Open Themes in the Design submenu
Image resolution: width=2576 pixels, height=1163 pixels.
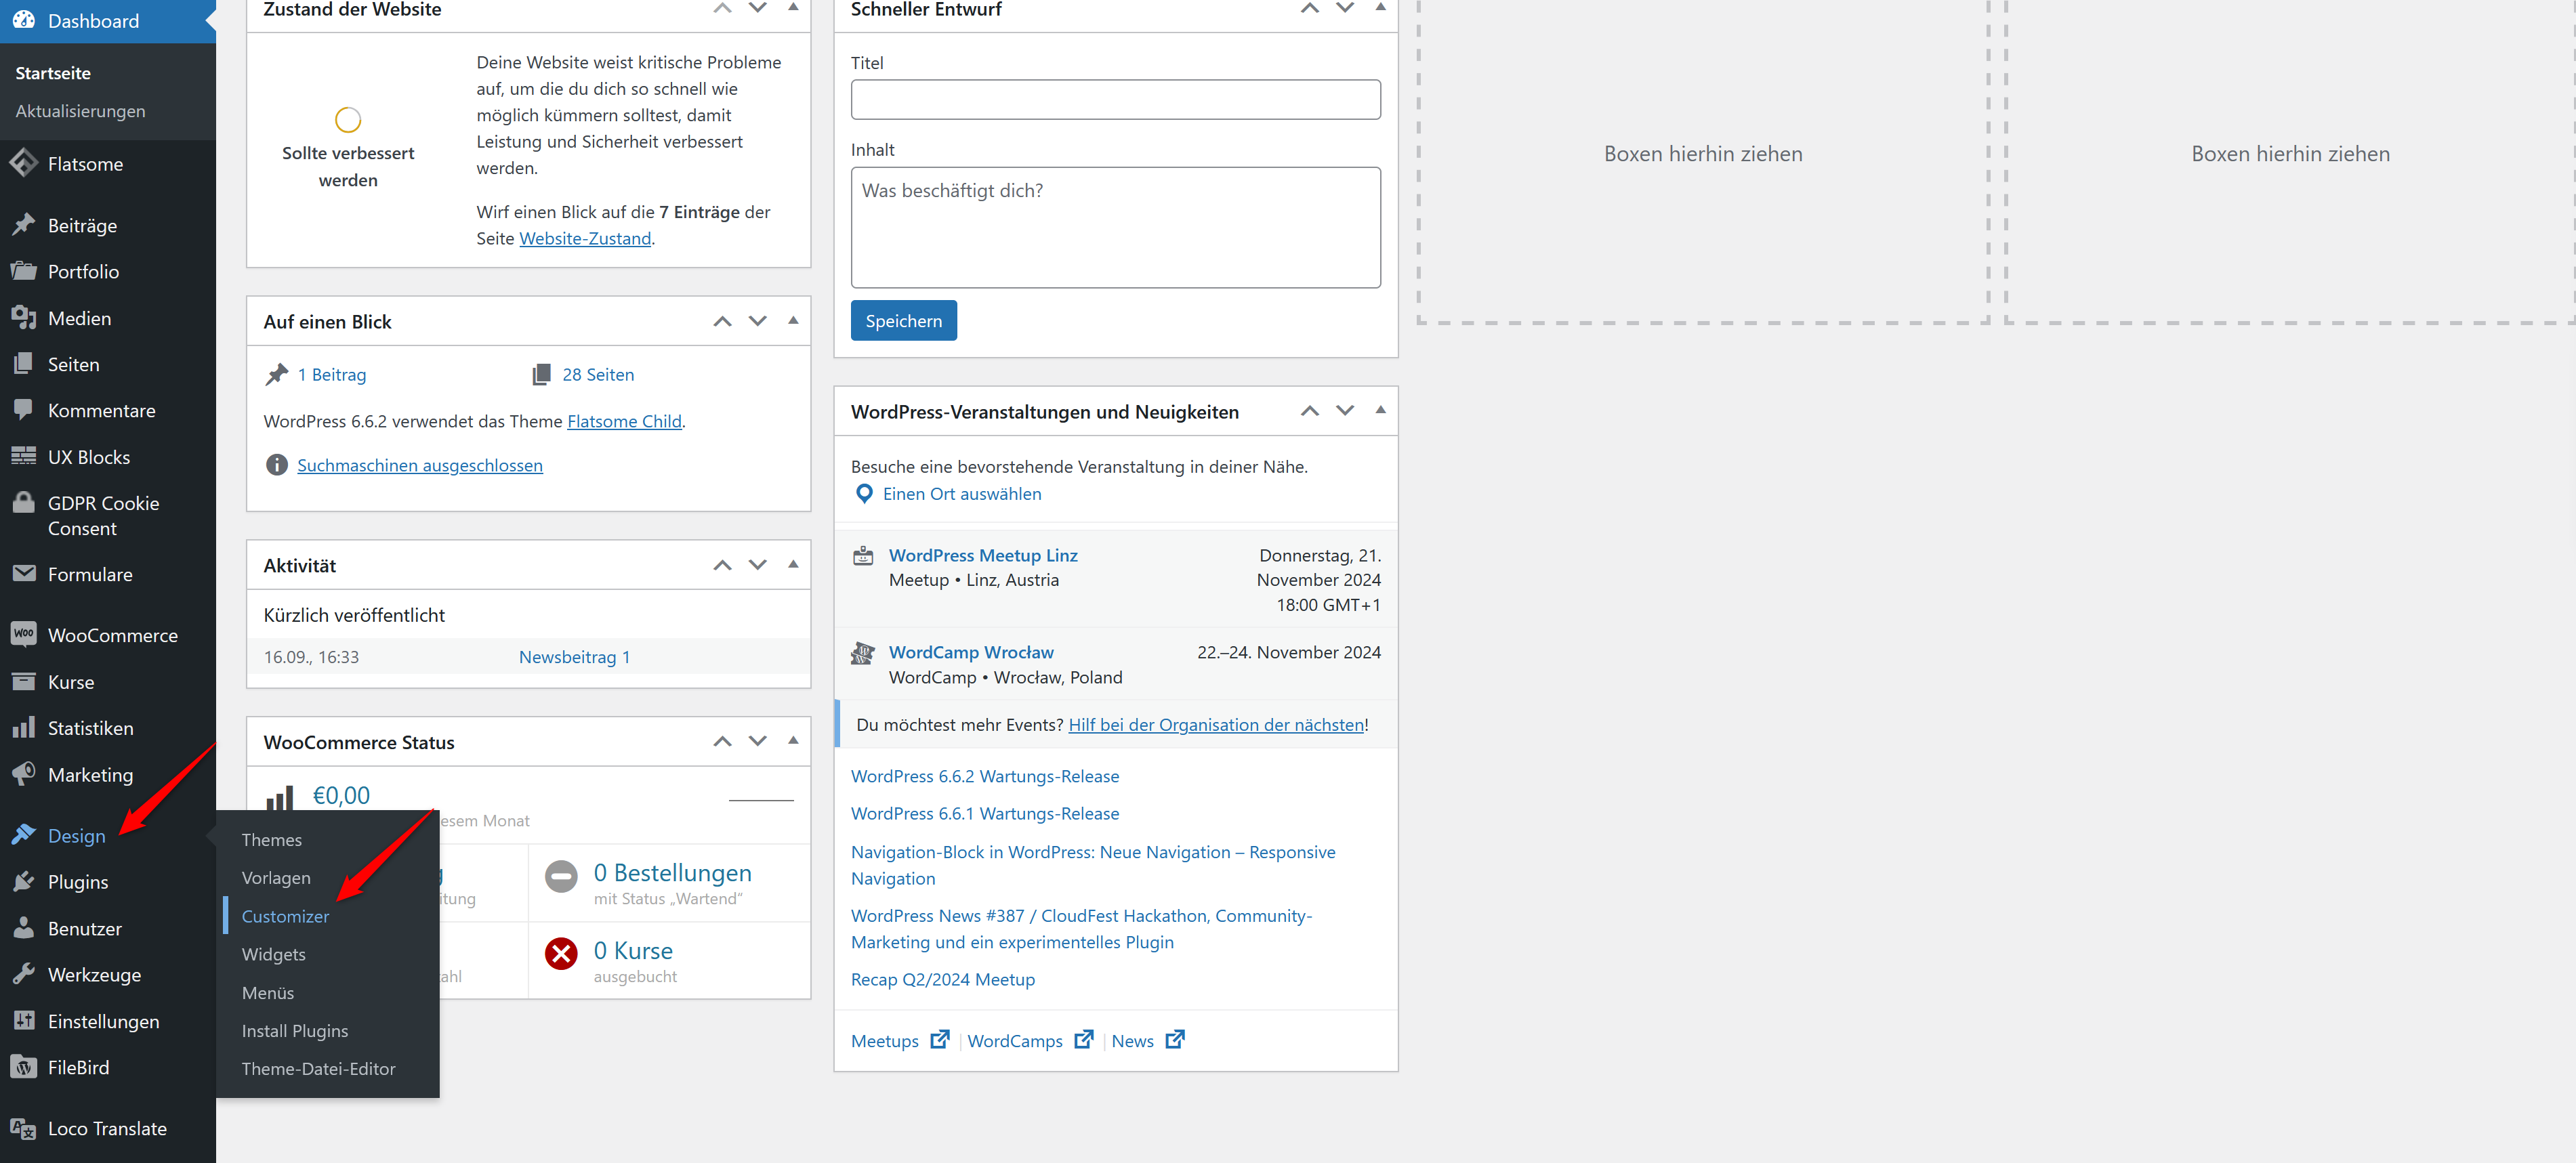(271, 839)
